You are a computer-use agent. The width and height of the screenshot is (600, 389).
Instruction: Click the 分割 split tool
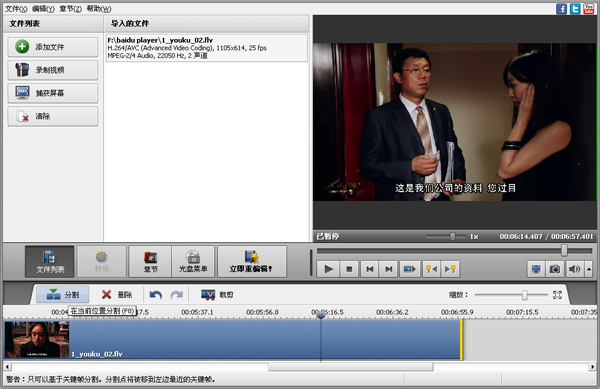tap(62, 295)
